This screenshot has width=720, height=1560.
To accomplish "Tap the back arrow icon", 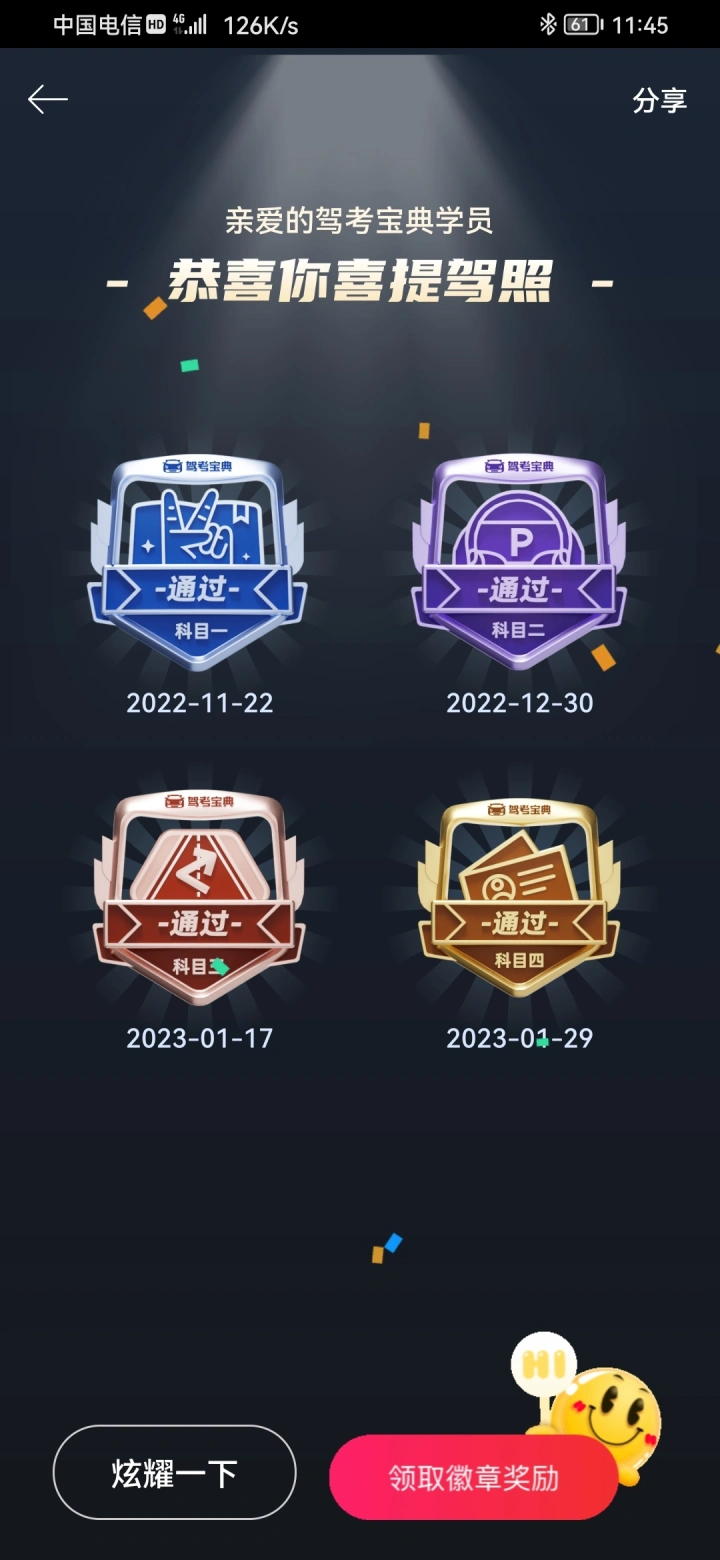I will [x=47, y=99].
